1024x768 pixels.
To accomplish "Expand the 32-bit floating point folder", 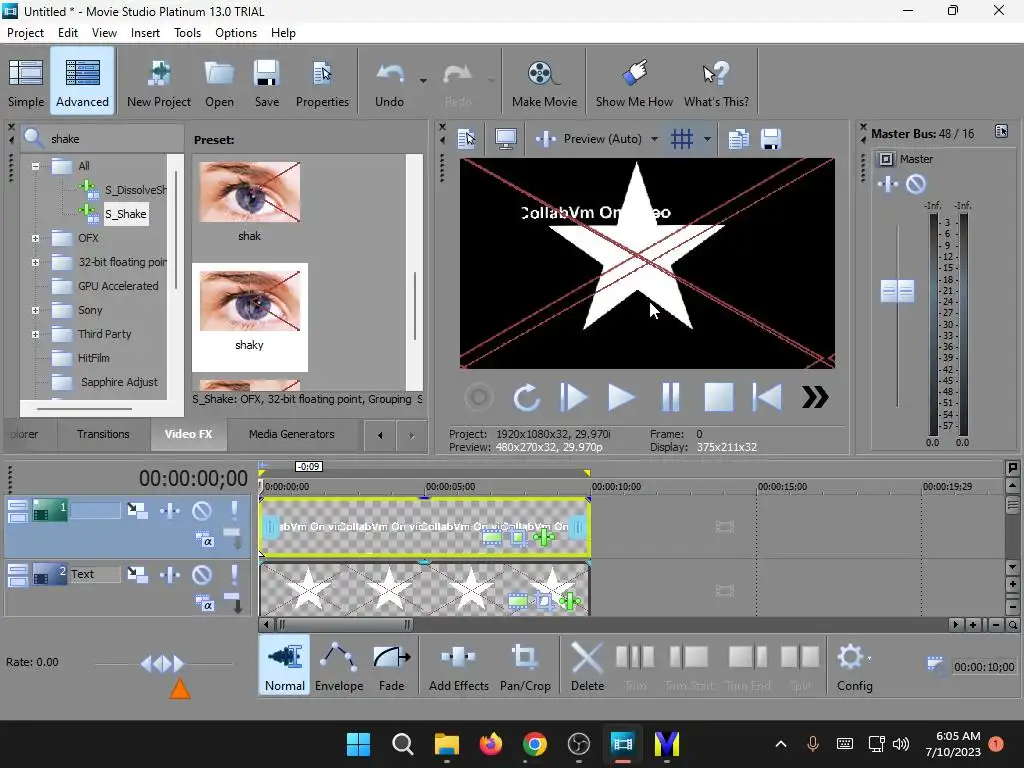I will pos(35,263).
